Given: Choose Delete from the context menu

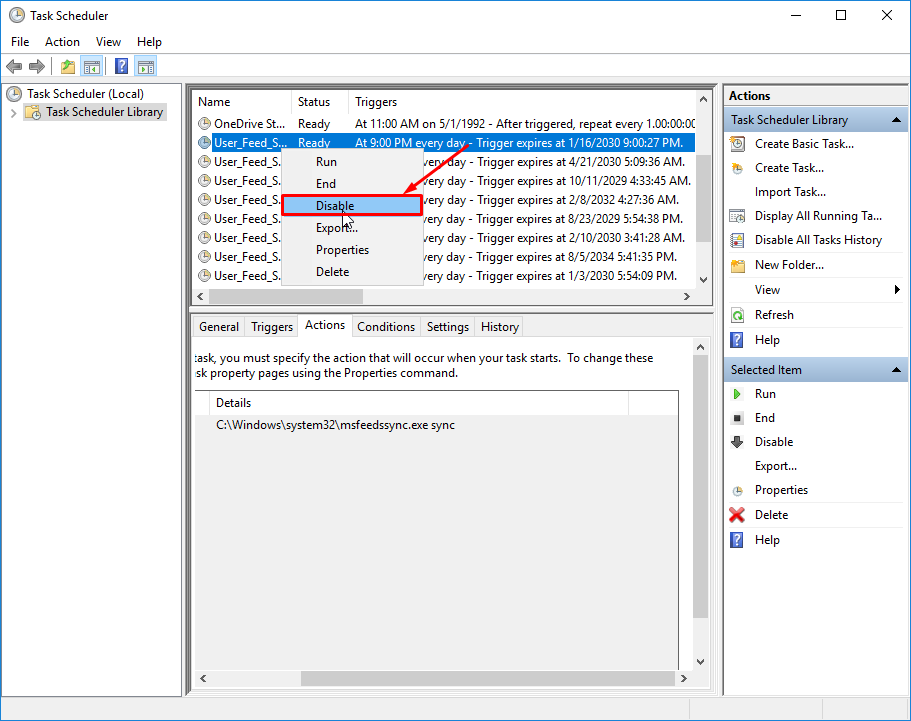Looking at the screenshot, I should pos(352,272).
